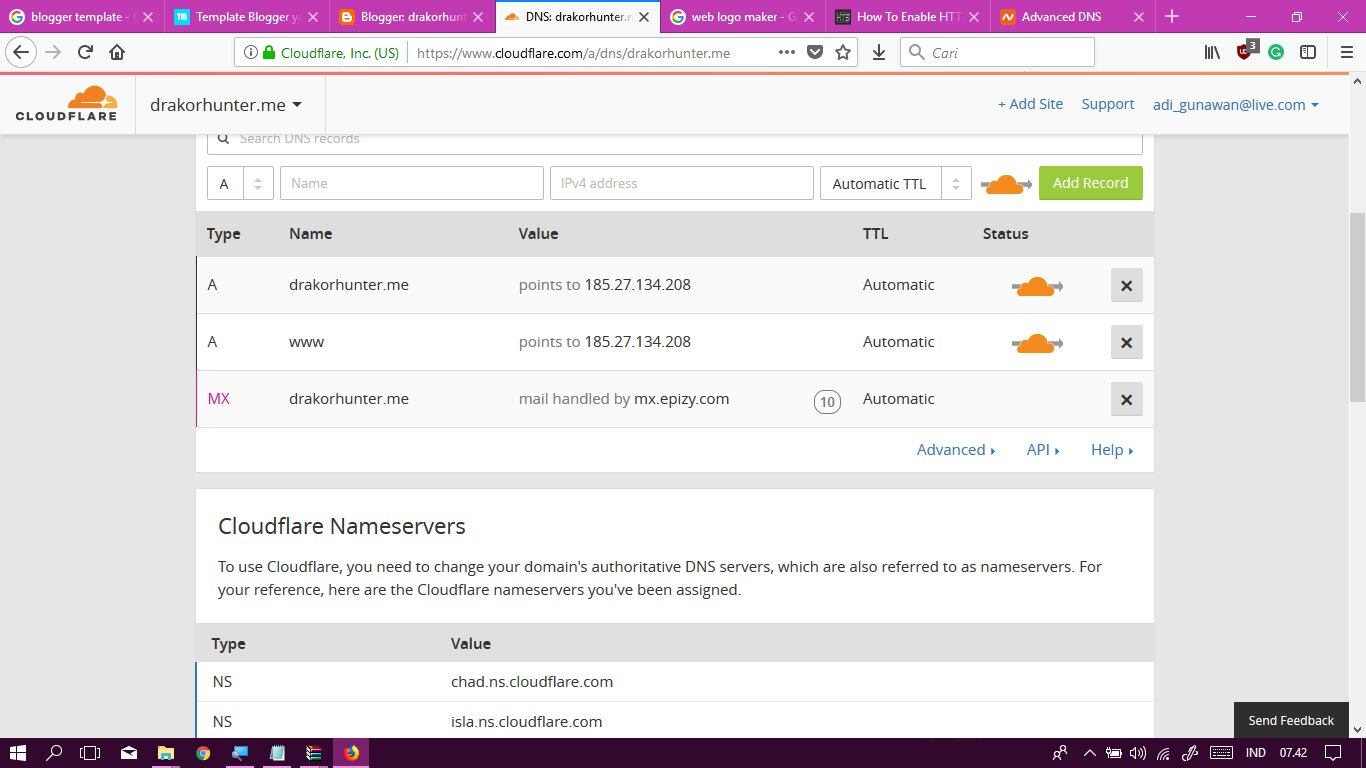Open Chrome from taskbar
Viewport: 1366px width, 768px height.
click(x=203, y=753)
